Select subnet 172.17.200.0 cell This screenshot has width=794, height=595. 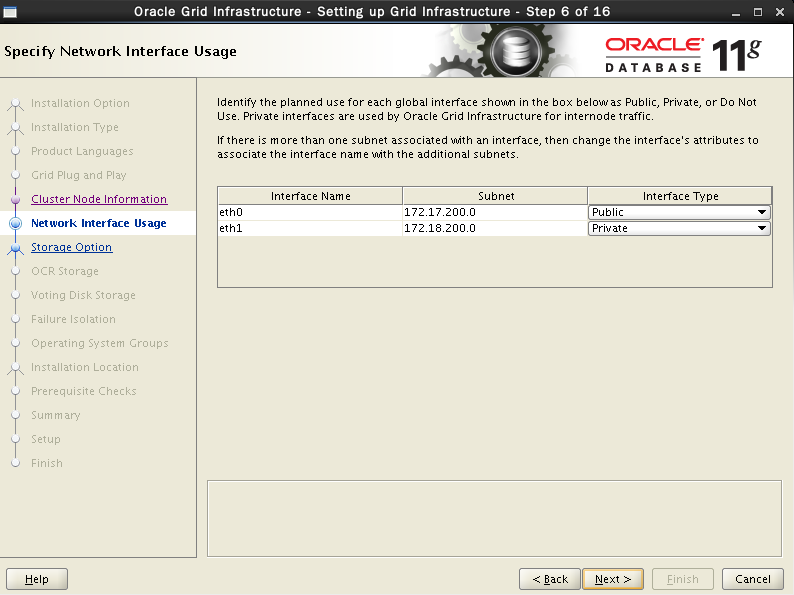point(495,212)
